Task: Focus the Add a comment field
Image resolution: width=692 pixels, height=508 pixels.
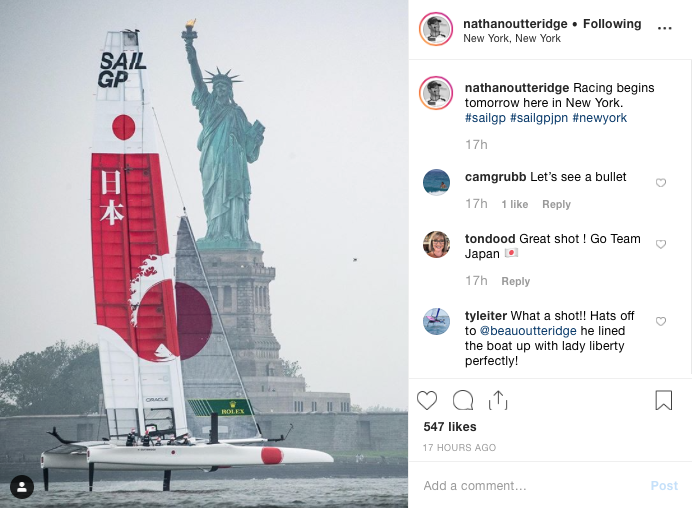Action: click(x=532, y=485)
